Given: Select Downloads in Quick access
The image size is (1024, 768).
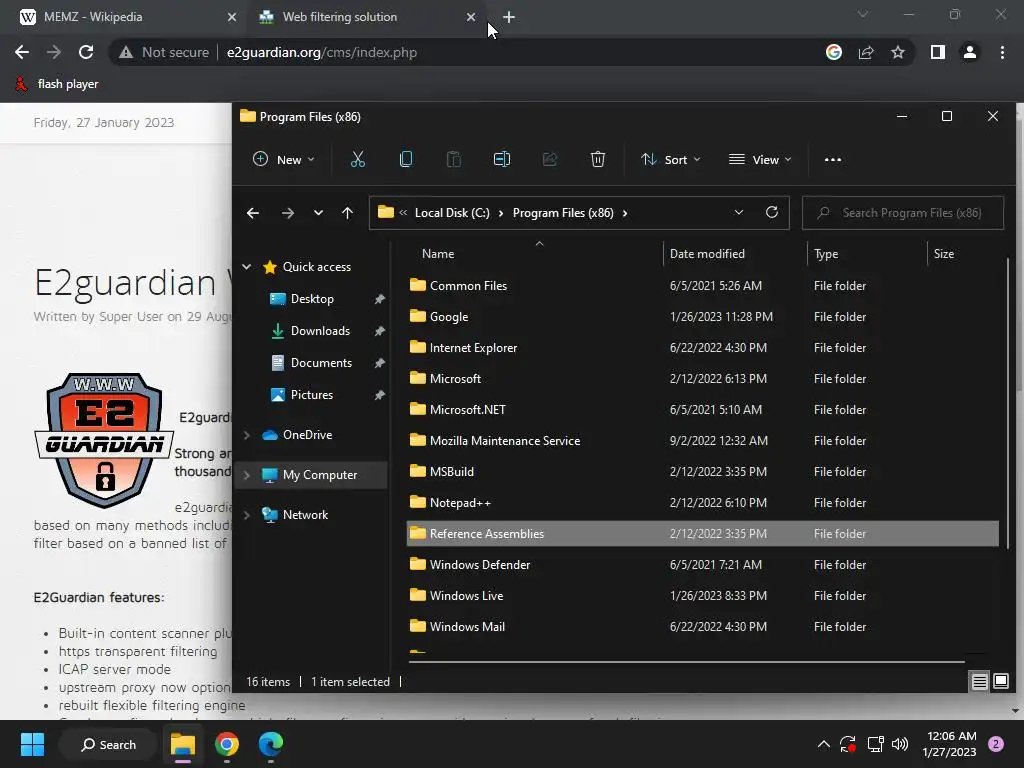Looking at the screenshot, I should [320, 330].
